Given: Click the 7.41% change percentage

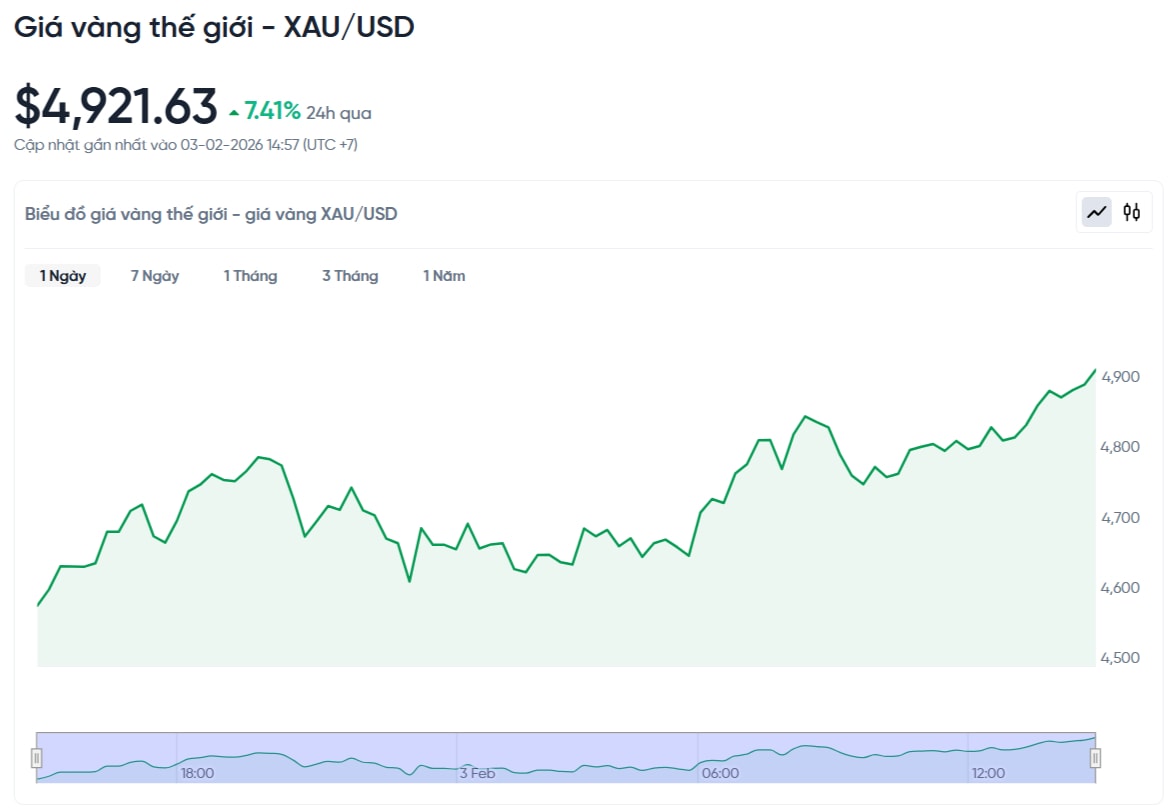Looking at the screenshot, I should [272, 111].
